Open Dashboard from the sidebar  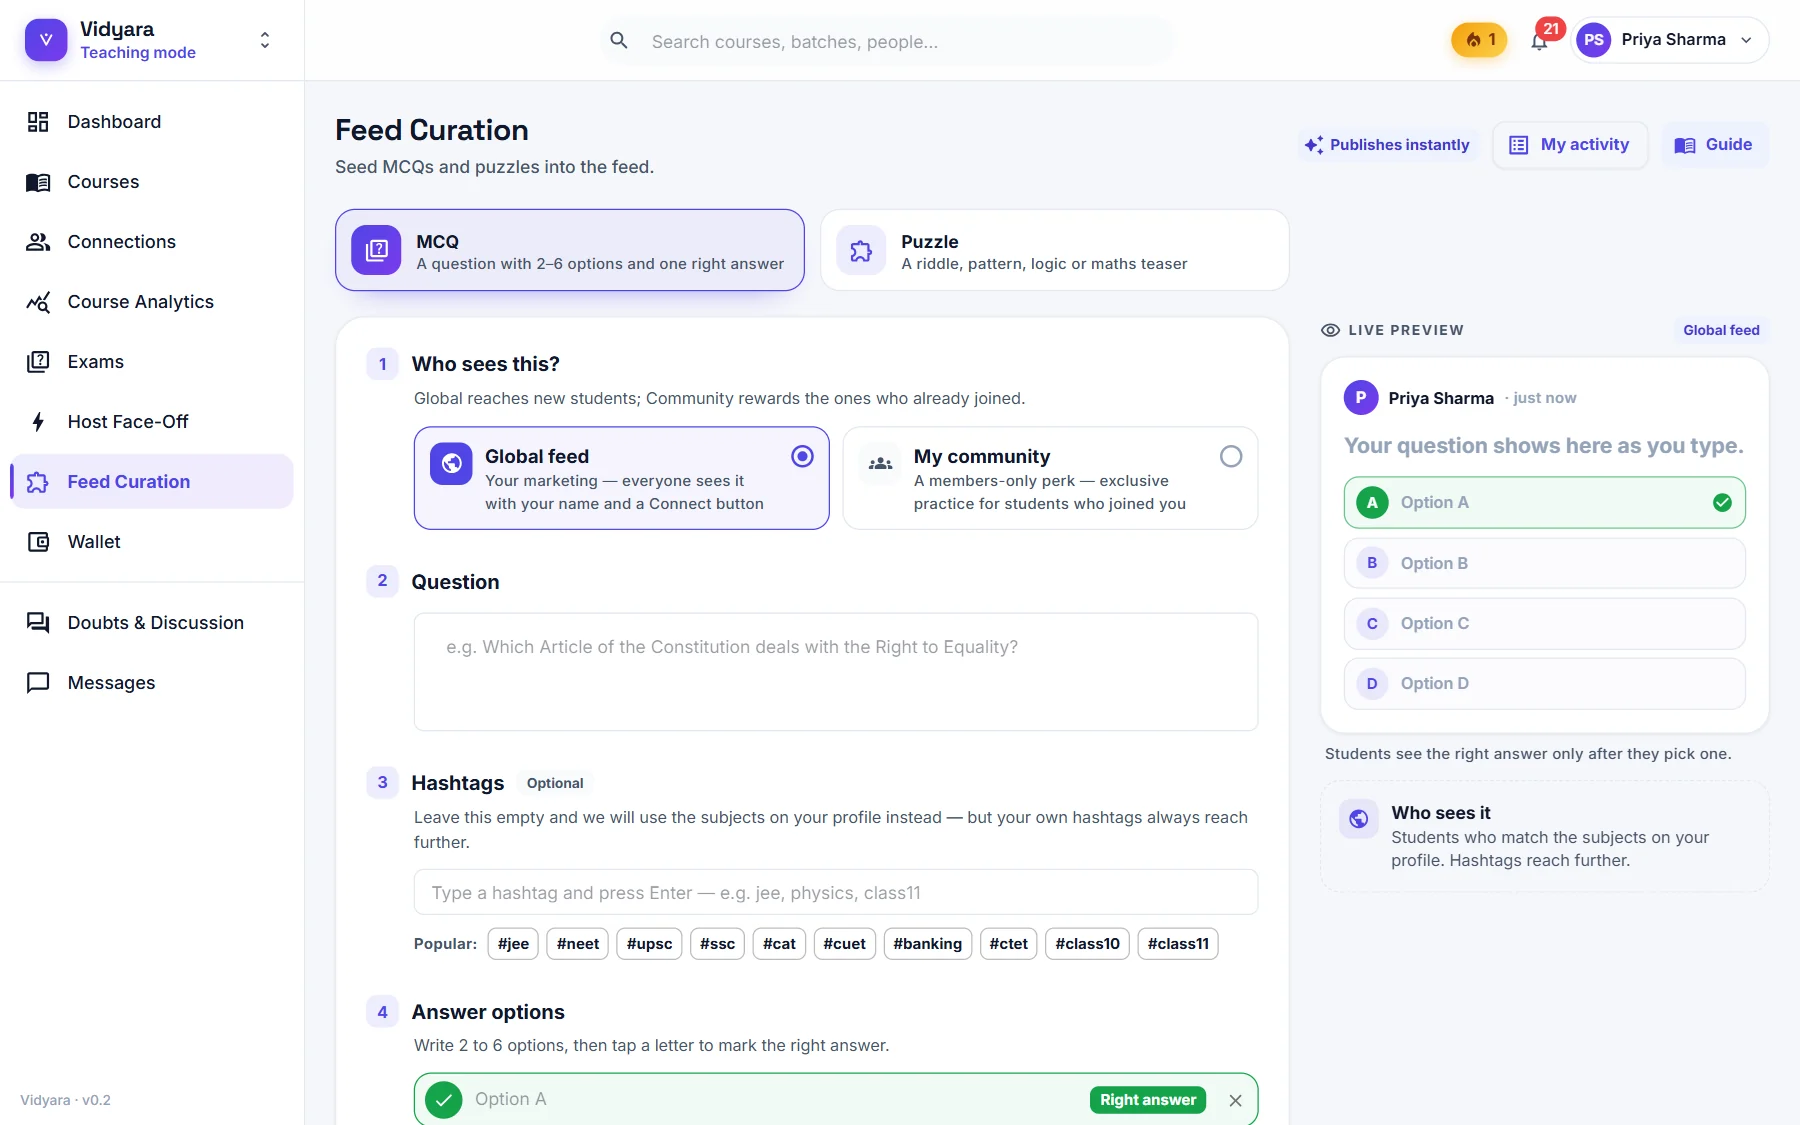tap(152, 122)
